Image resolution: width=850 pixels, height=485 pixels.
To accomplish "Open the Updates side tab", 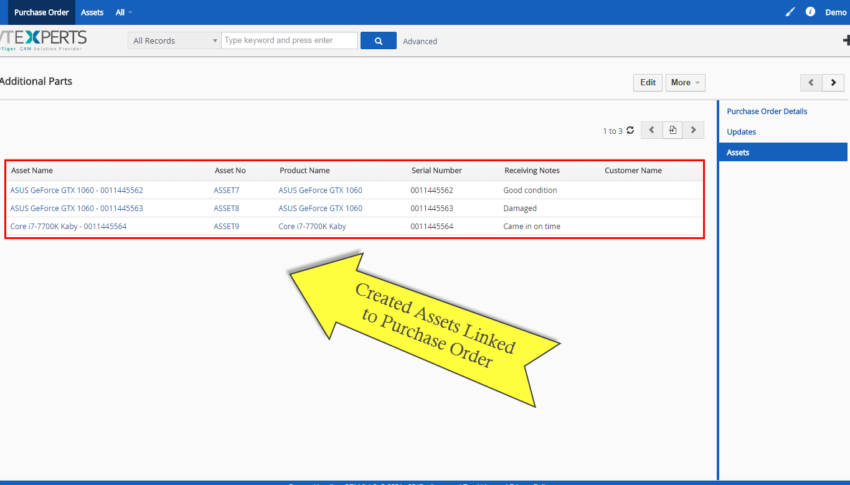I will 741,132.
